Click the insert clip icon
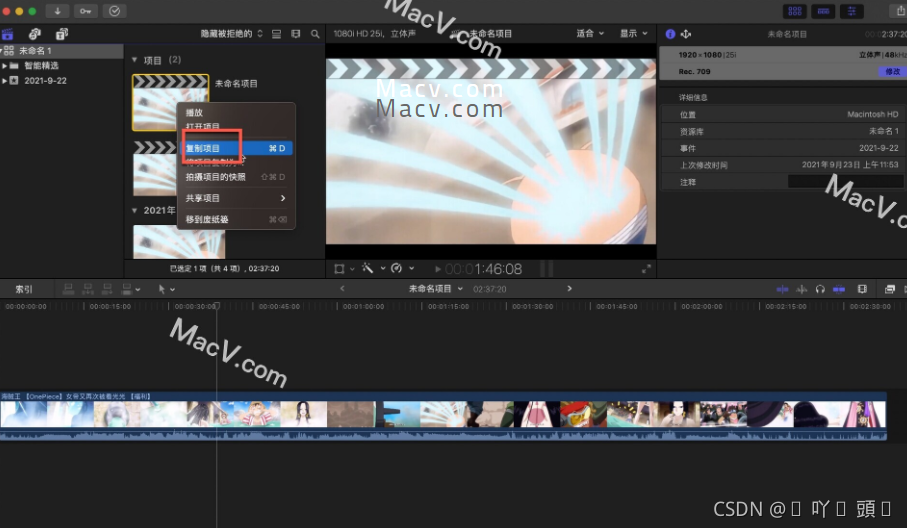This screenshot has height=528, width=907. tap(88, 289)
